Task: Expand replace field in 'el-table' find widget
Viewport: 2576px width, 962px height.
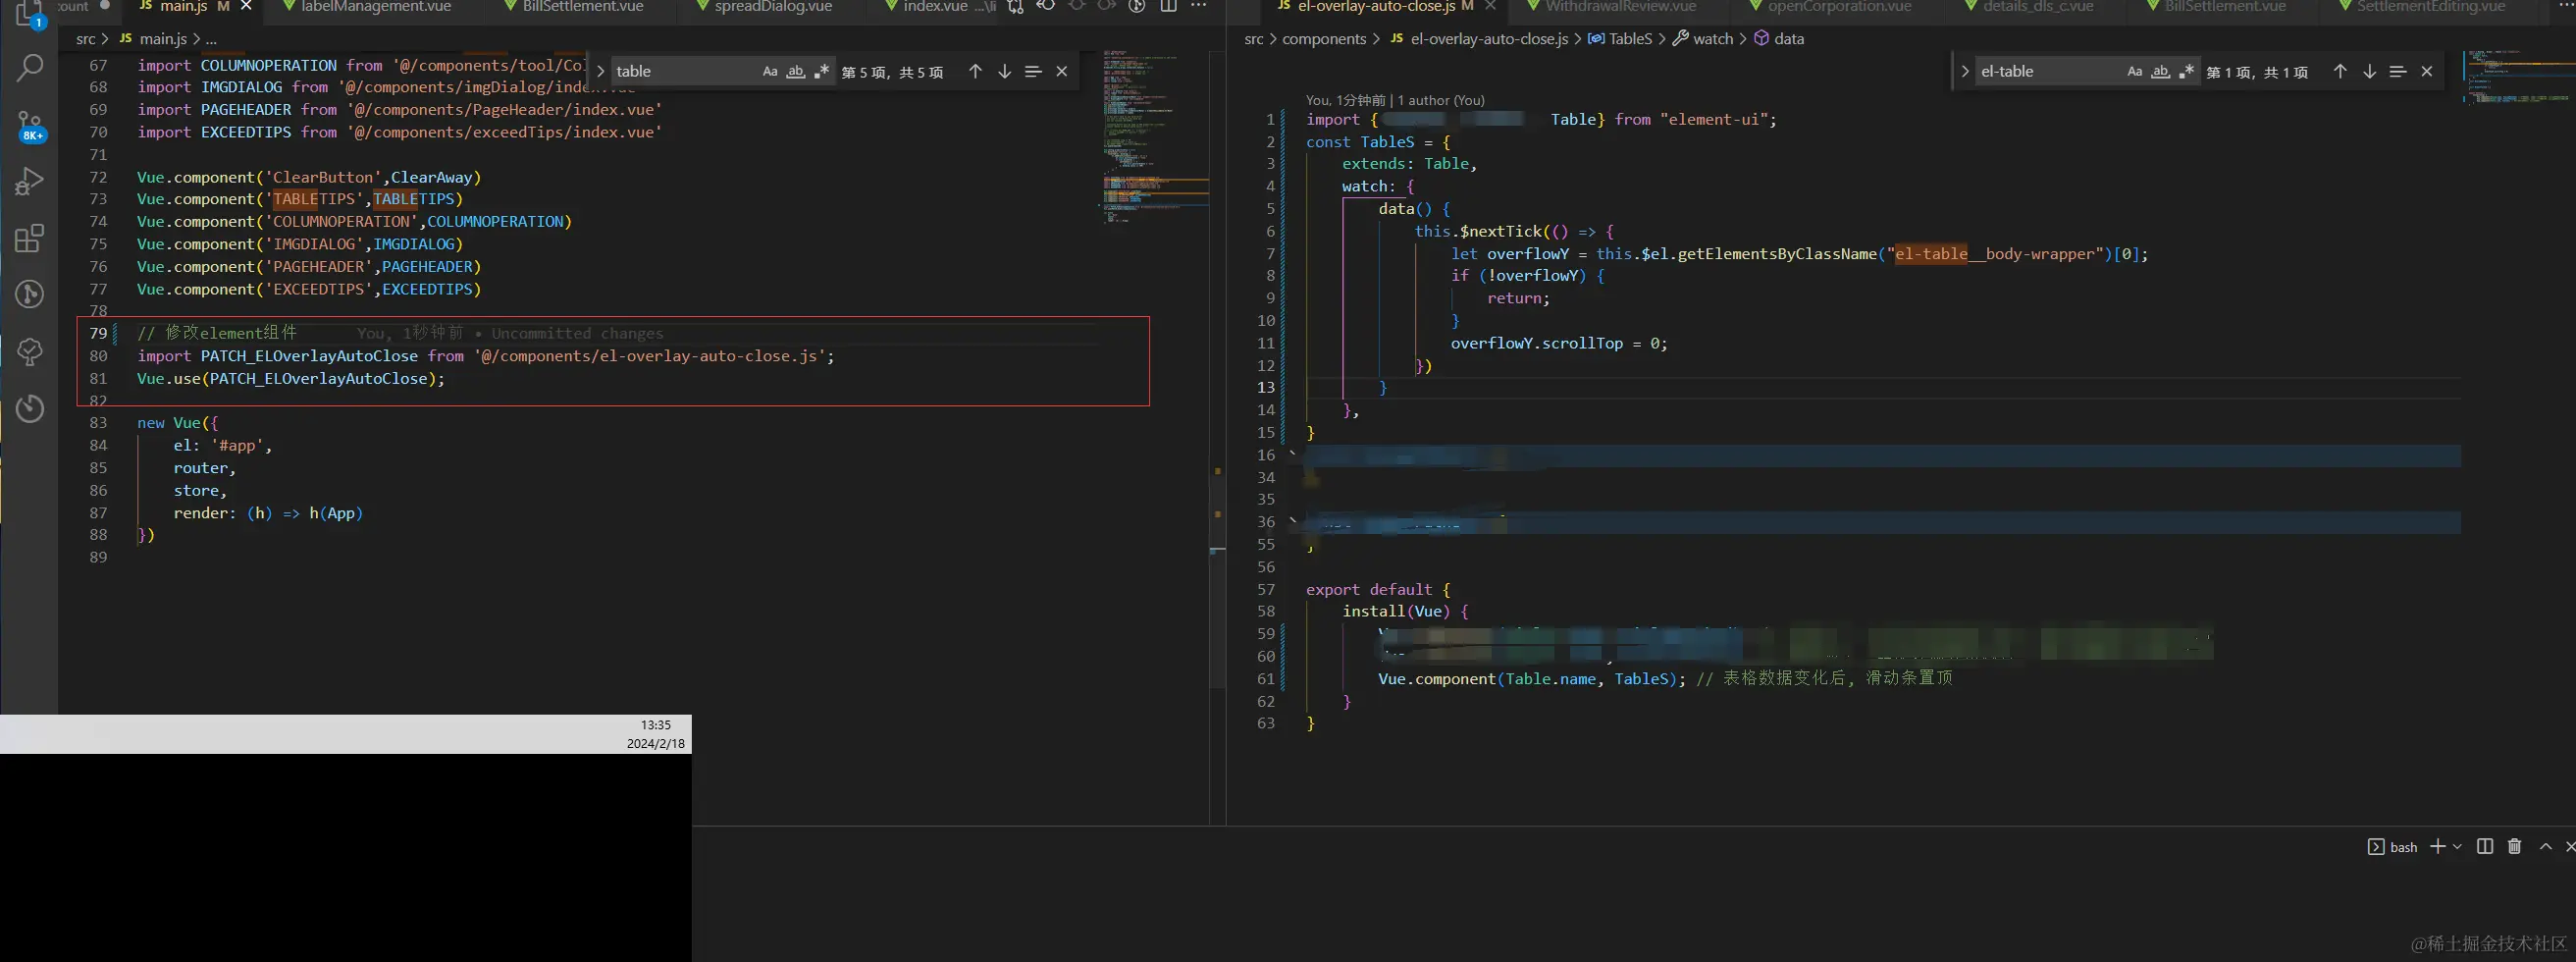Action: coord(1965,72)
